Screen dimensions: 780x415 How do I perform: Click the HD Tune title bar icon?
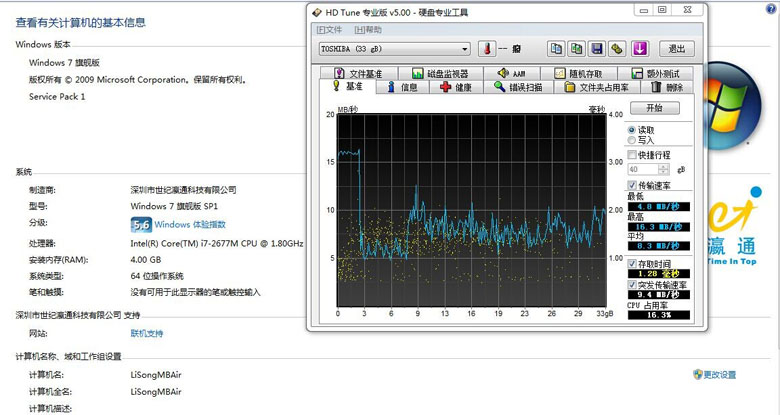(317, 12)
